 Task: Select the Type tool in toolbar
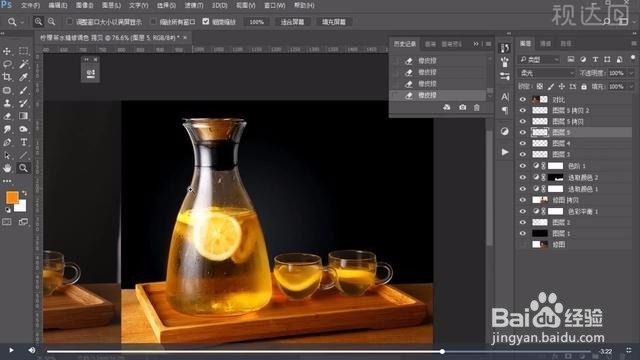point(23,142)
